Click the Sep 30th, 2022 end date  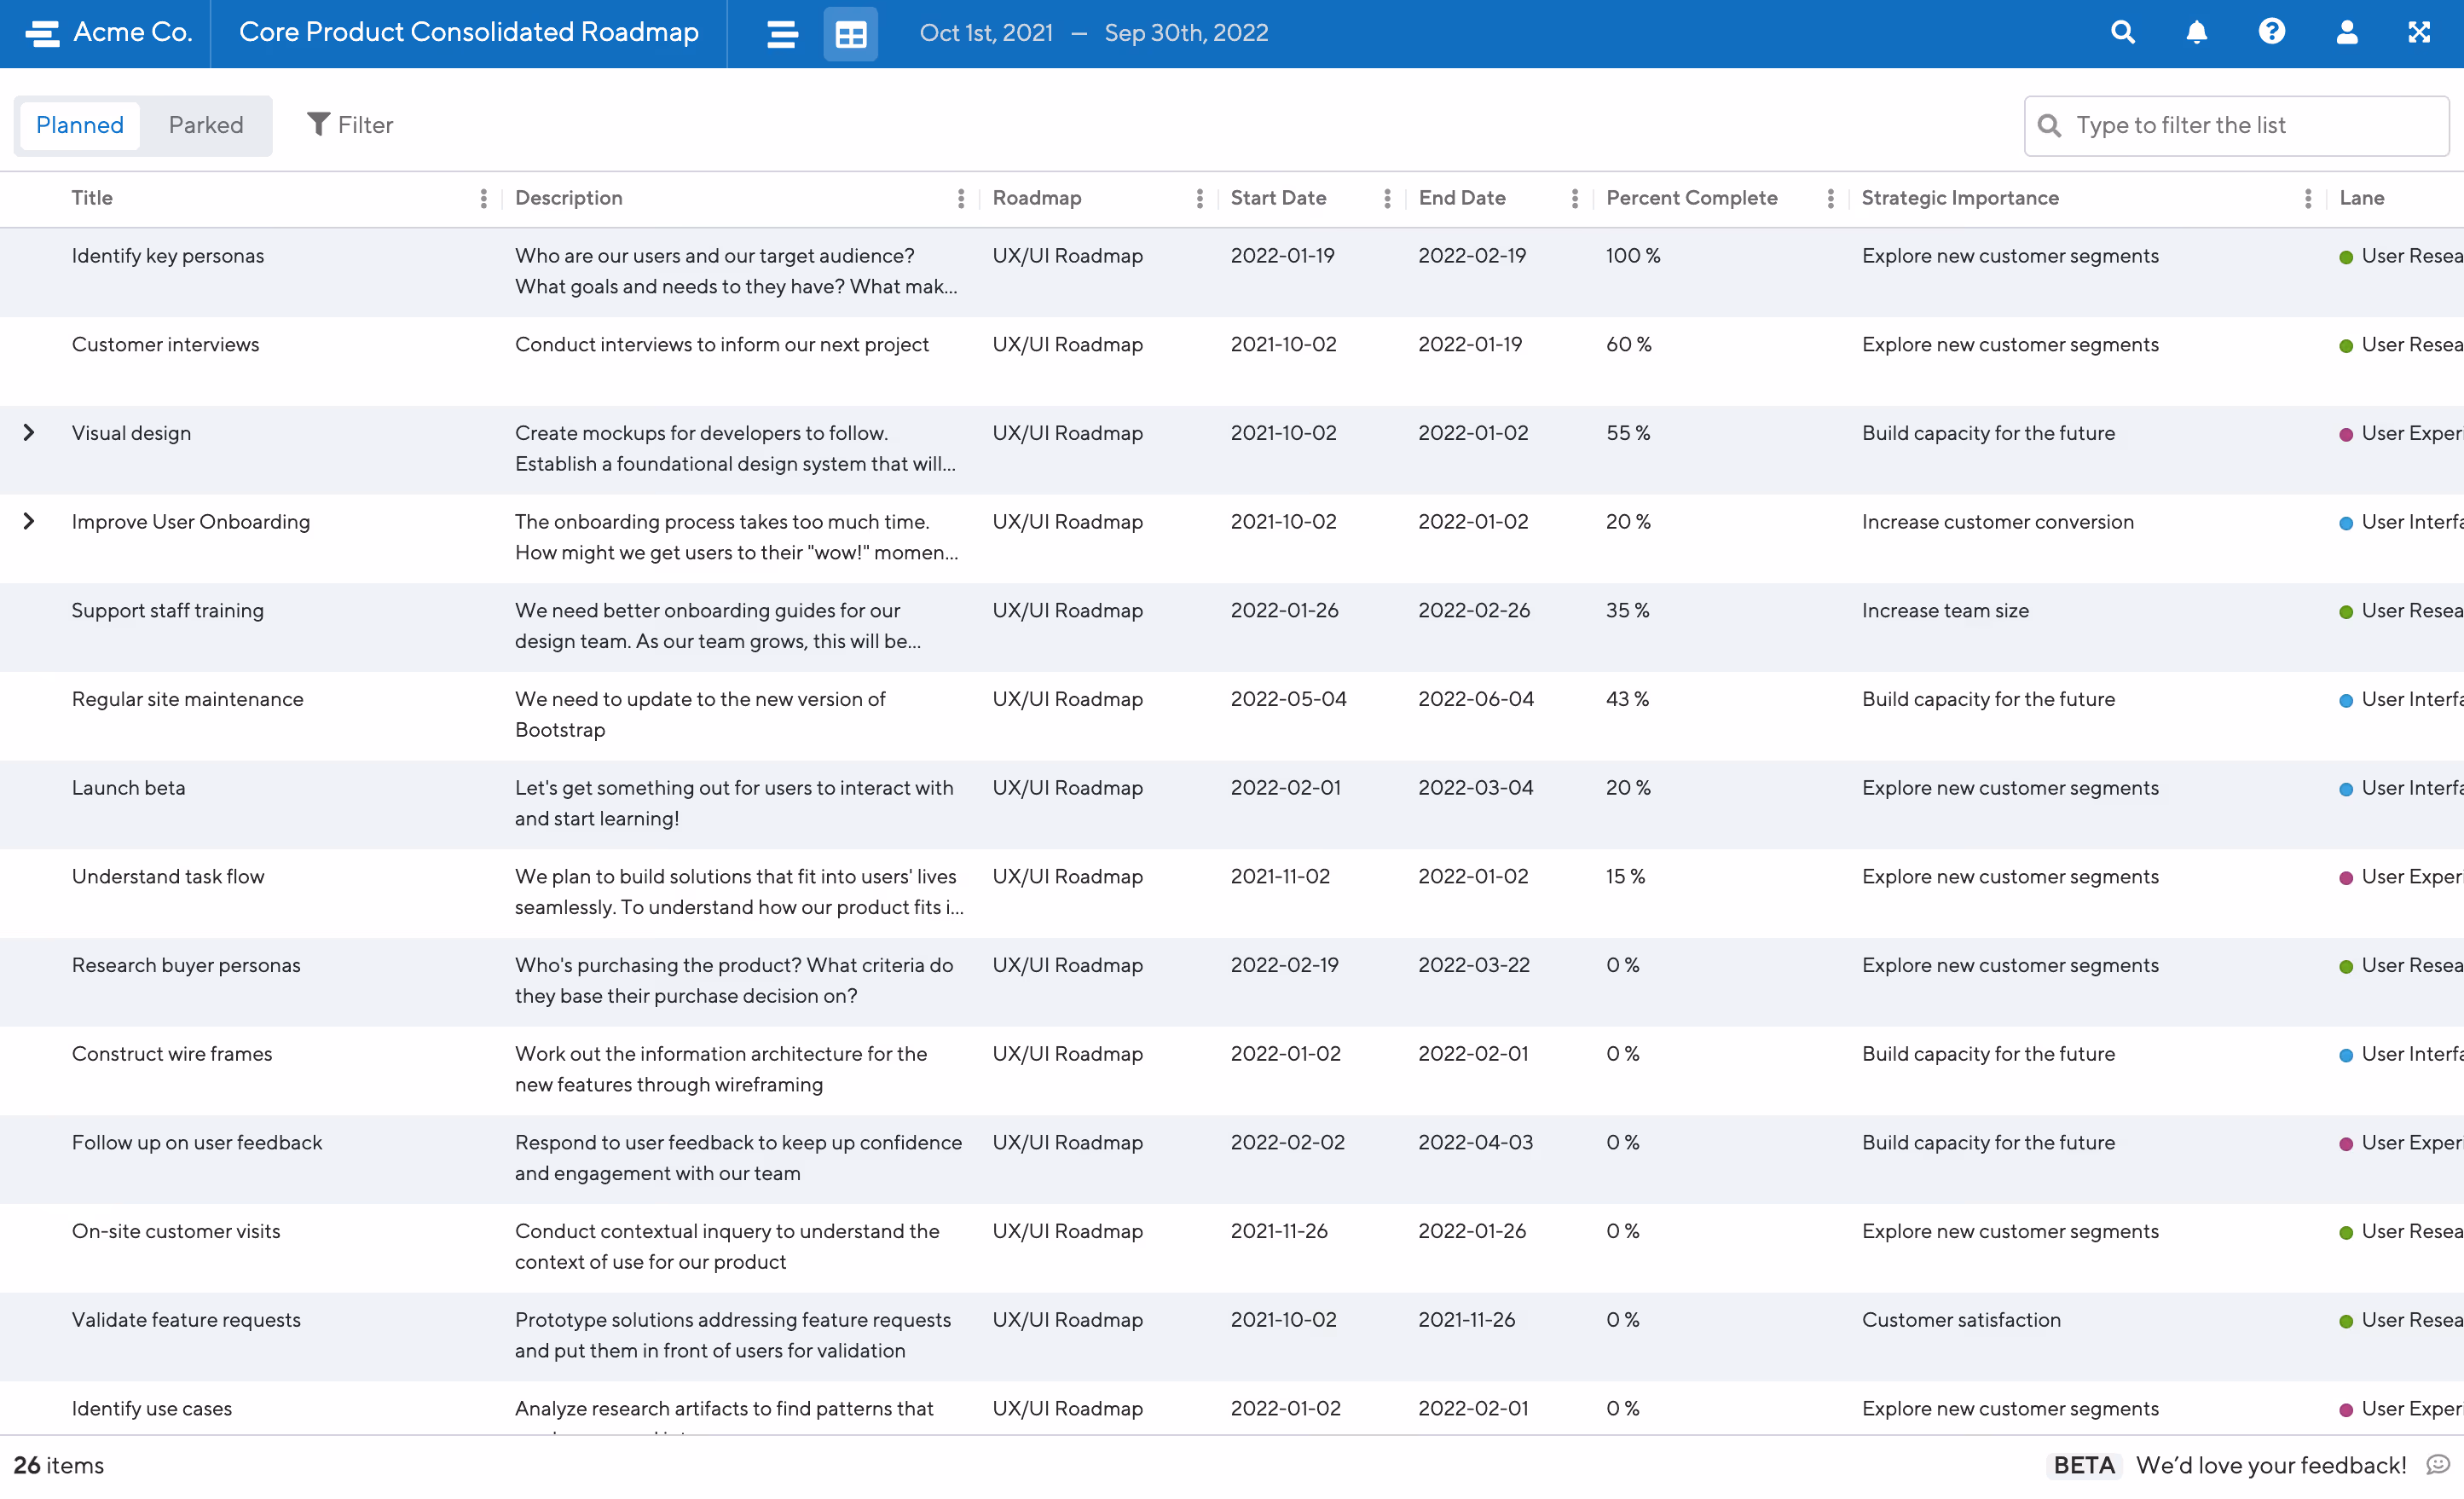click(1186, 33)
